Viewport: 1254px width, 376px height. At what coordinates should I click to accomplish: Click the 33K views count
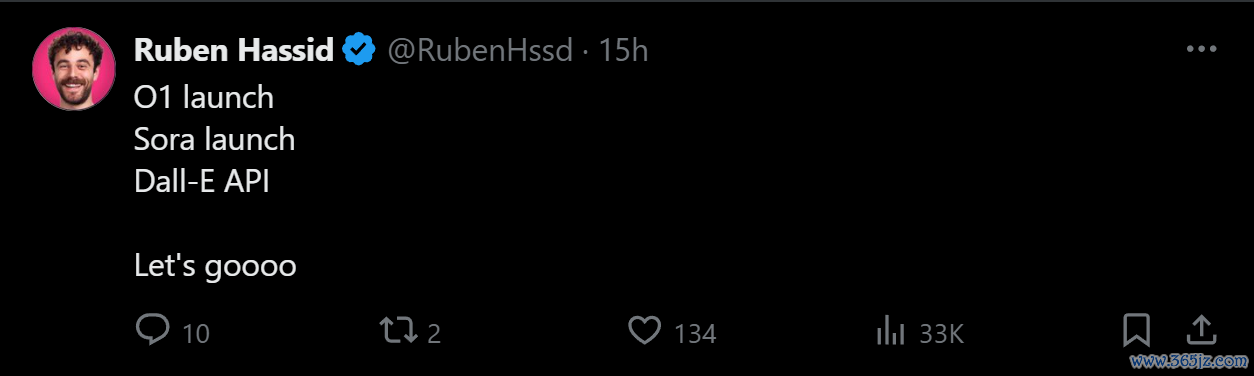click(940, 334)
